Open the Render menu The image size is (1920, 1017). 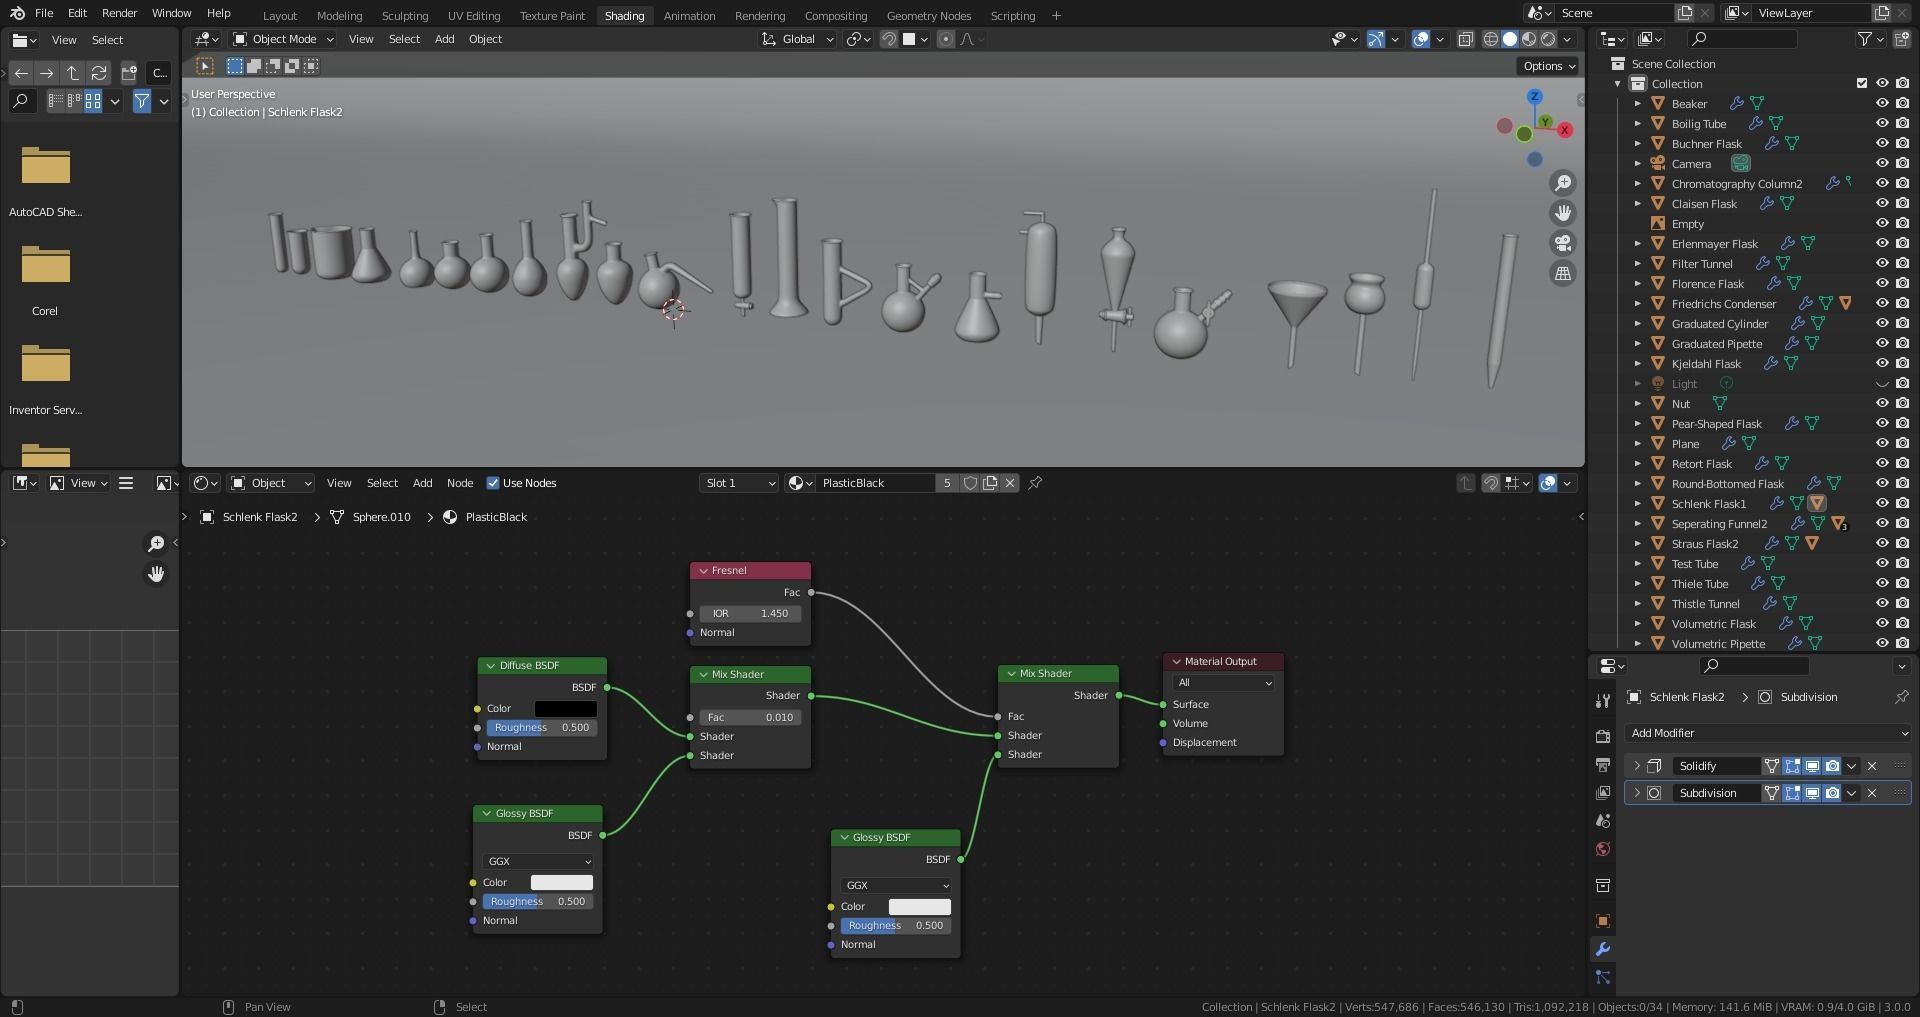119,13
